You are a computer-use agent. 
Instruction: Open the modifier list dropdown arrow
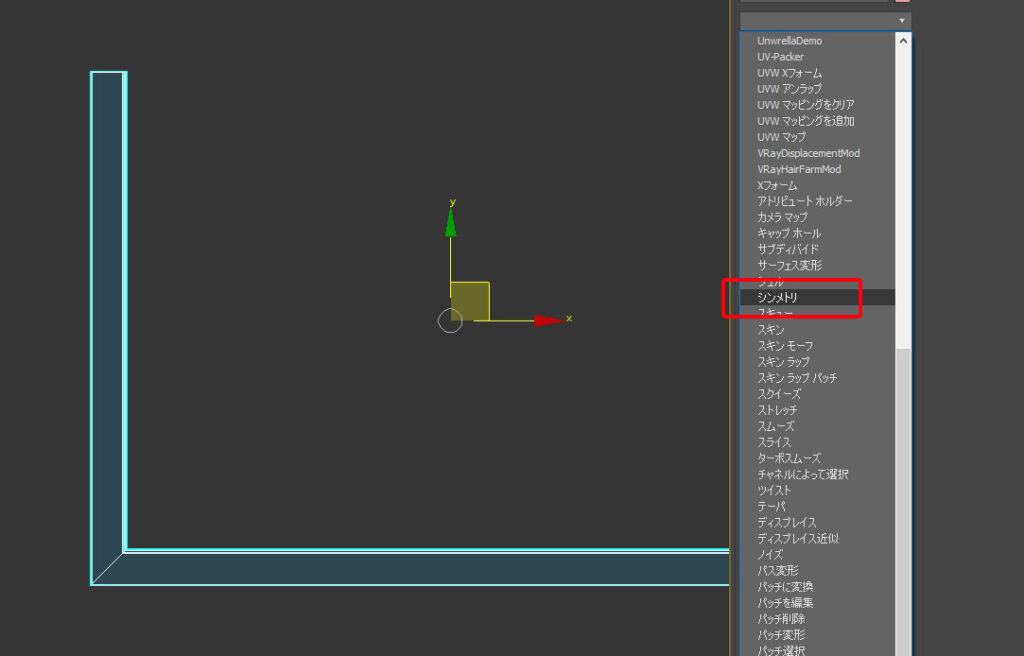tap(903, 20)
